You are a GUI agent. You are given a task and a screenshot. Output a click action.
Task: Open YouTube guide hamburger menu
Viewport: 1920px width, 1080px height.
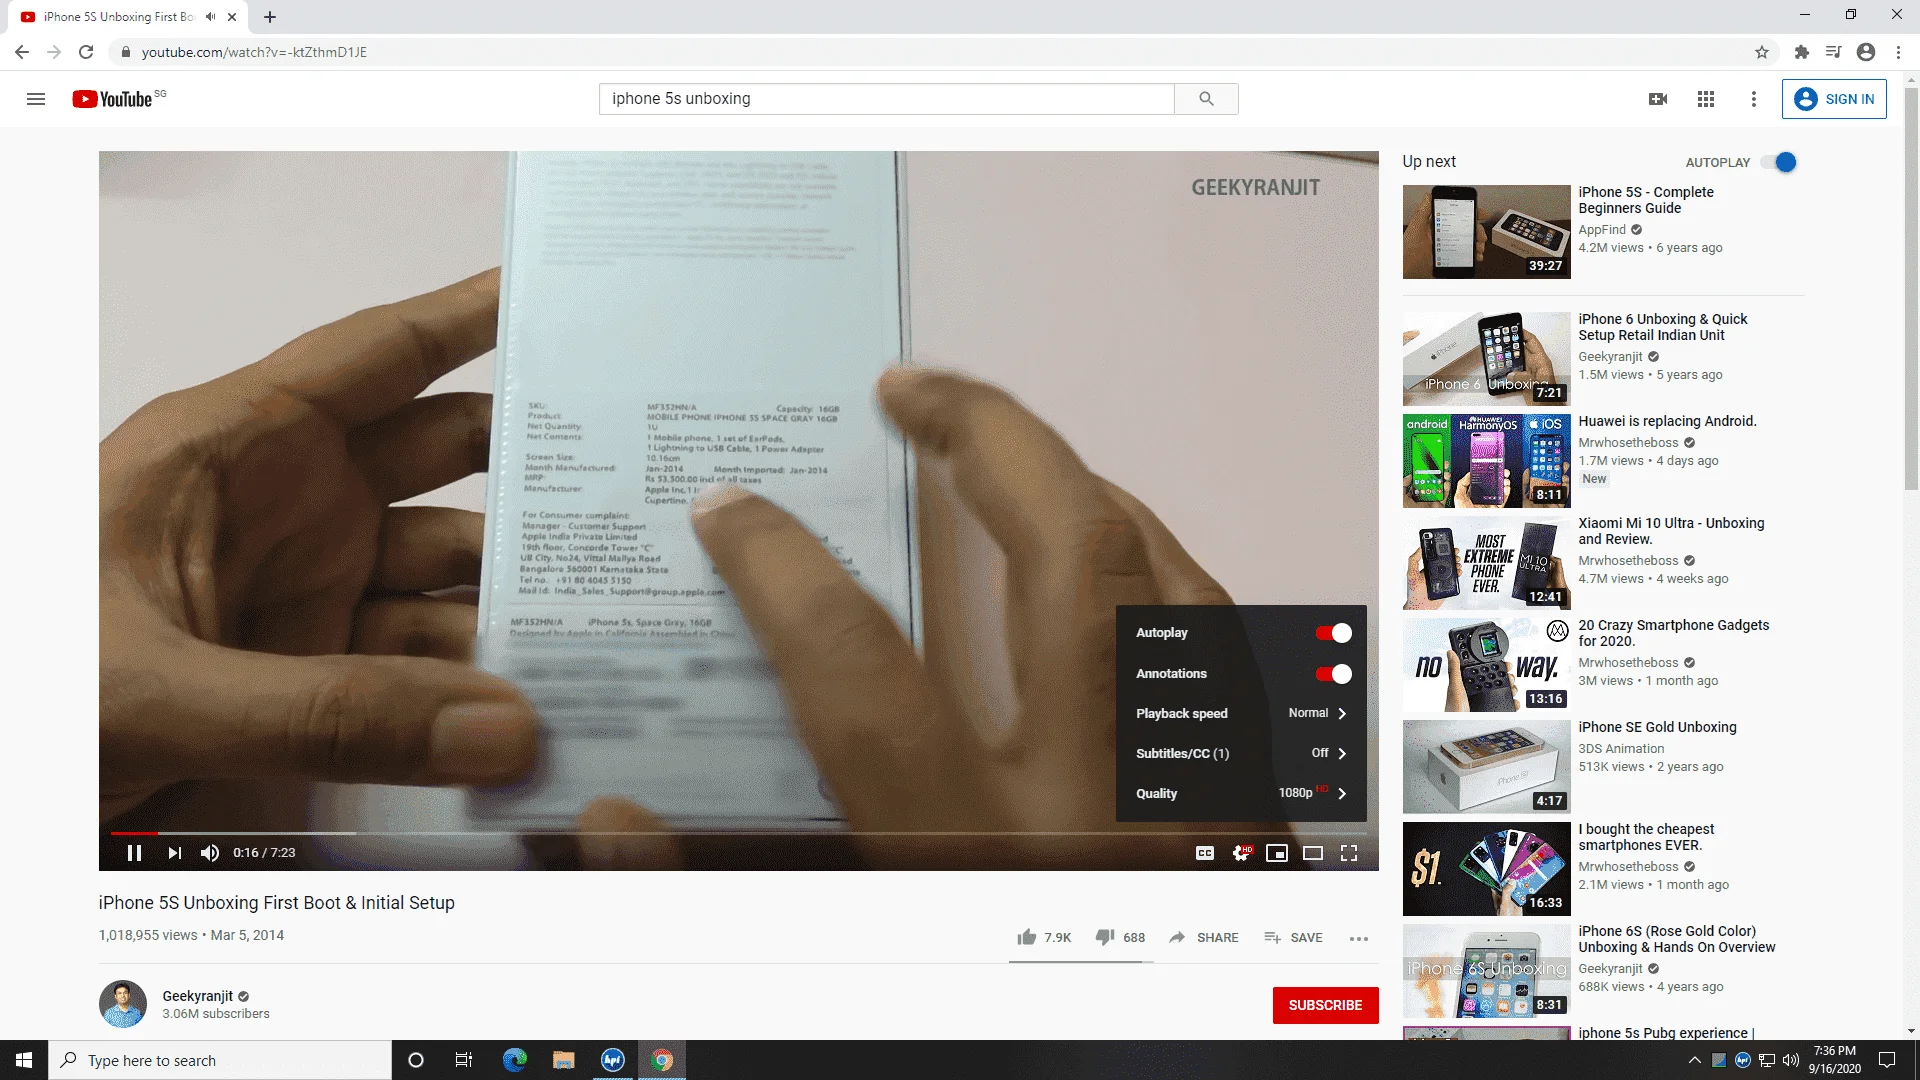pos(36,99)
